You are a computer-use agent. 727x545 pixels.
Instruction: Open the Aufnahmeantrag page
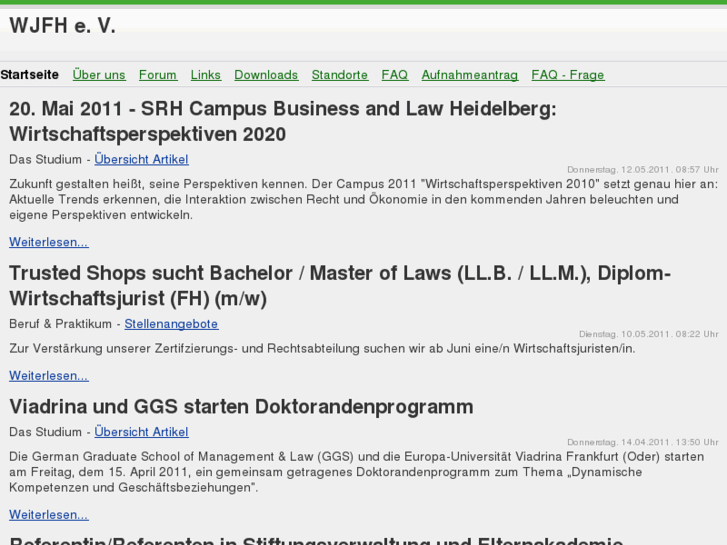(x=470, y=75)
